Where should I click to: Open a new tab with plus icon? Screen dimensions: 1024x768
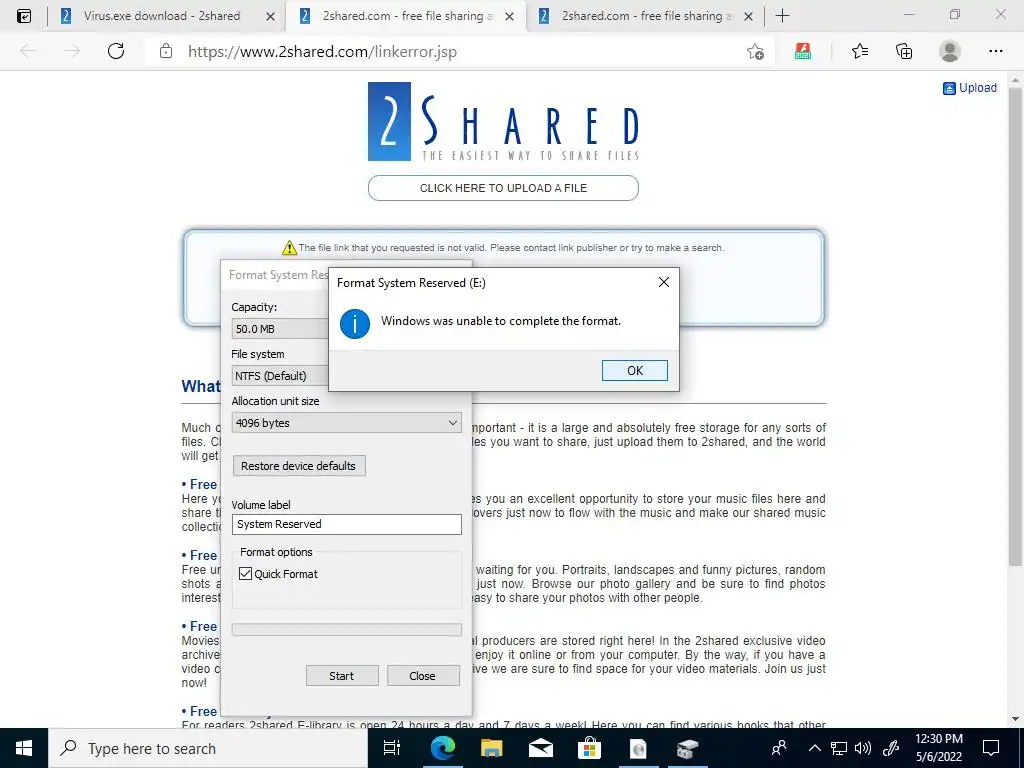point(782,16)
